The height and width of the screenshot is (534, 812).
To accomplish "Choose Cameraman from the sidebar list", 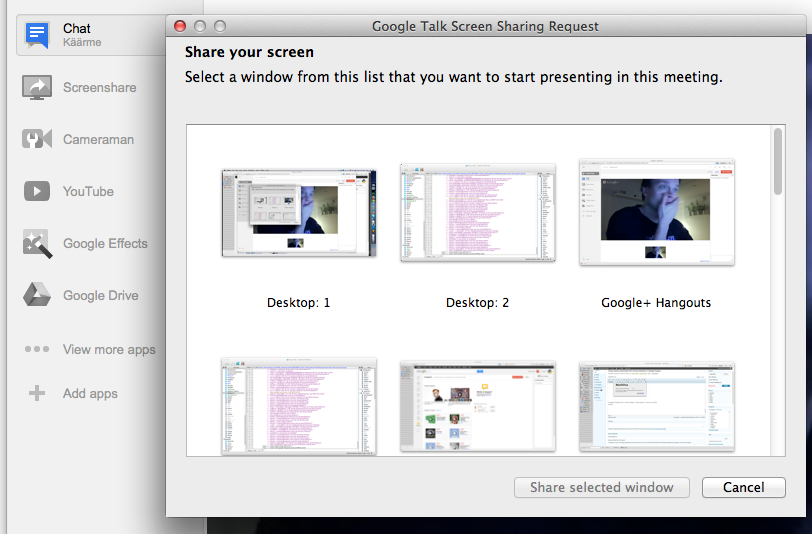I will [x=98, y=139].
